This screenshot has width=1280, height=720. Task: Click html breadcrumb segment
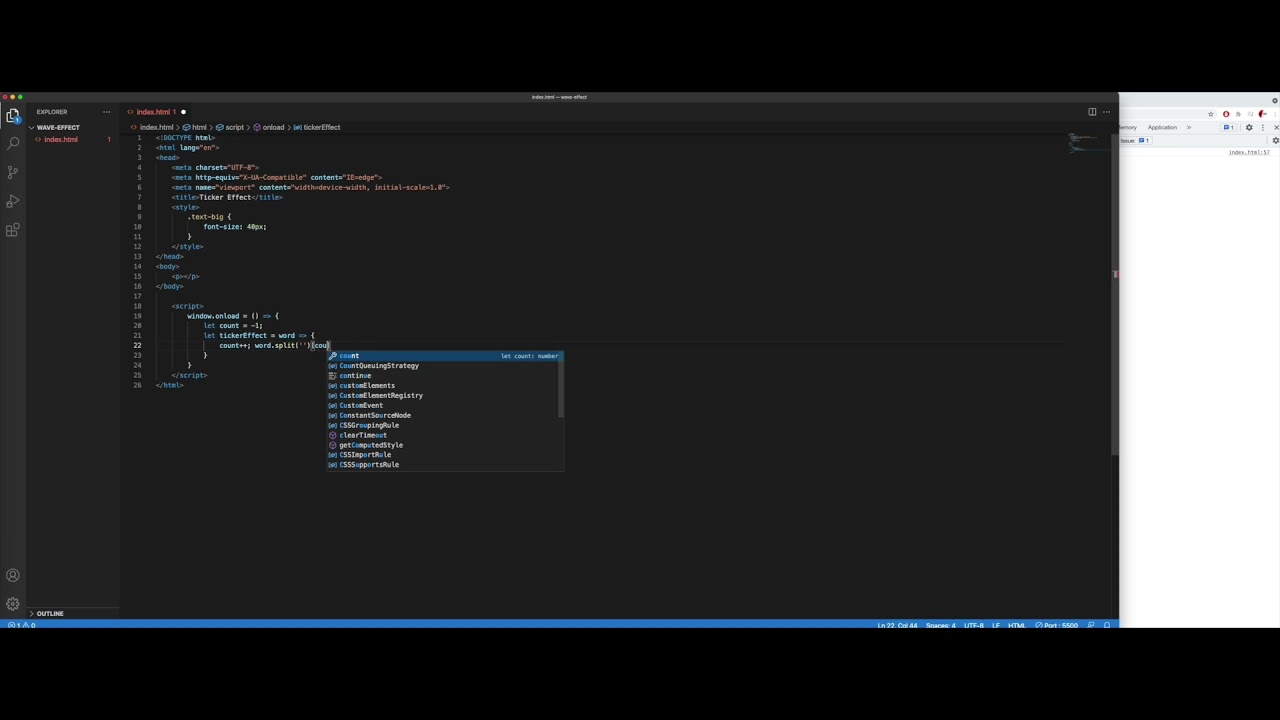pyautogui.click(x=195, y=127)
